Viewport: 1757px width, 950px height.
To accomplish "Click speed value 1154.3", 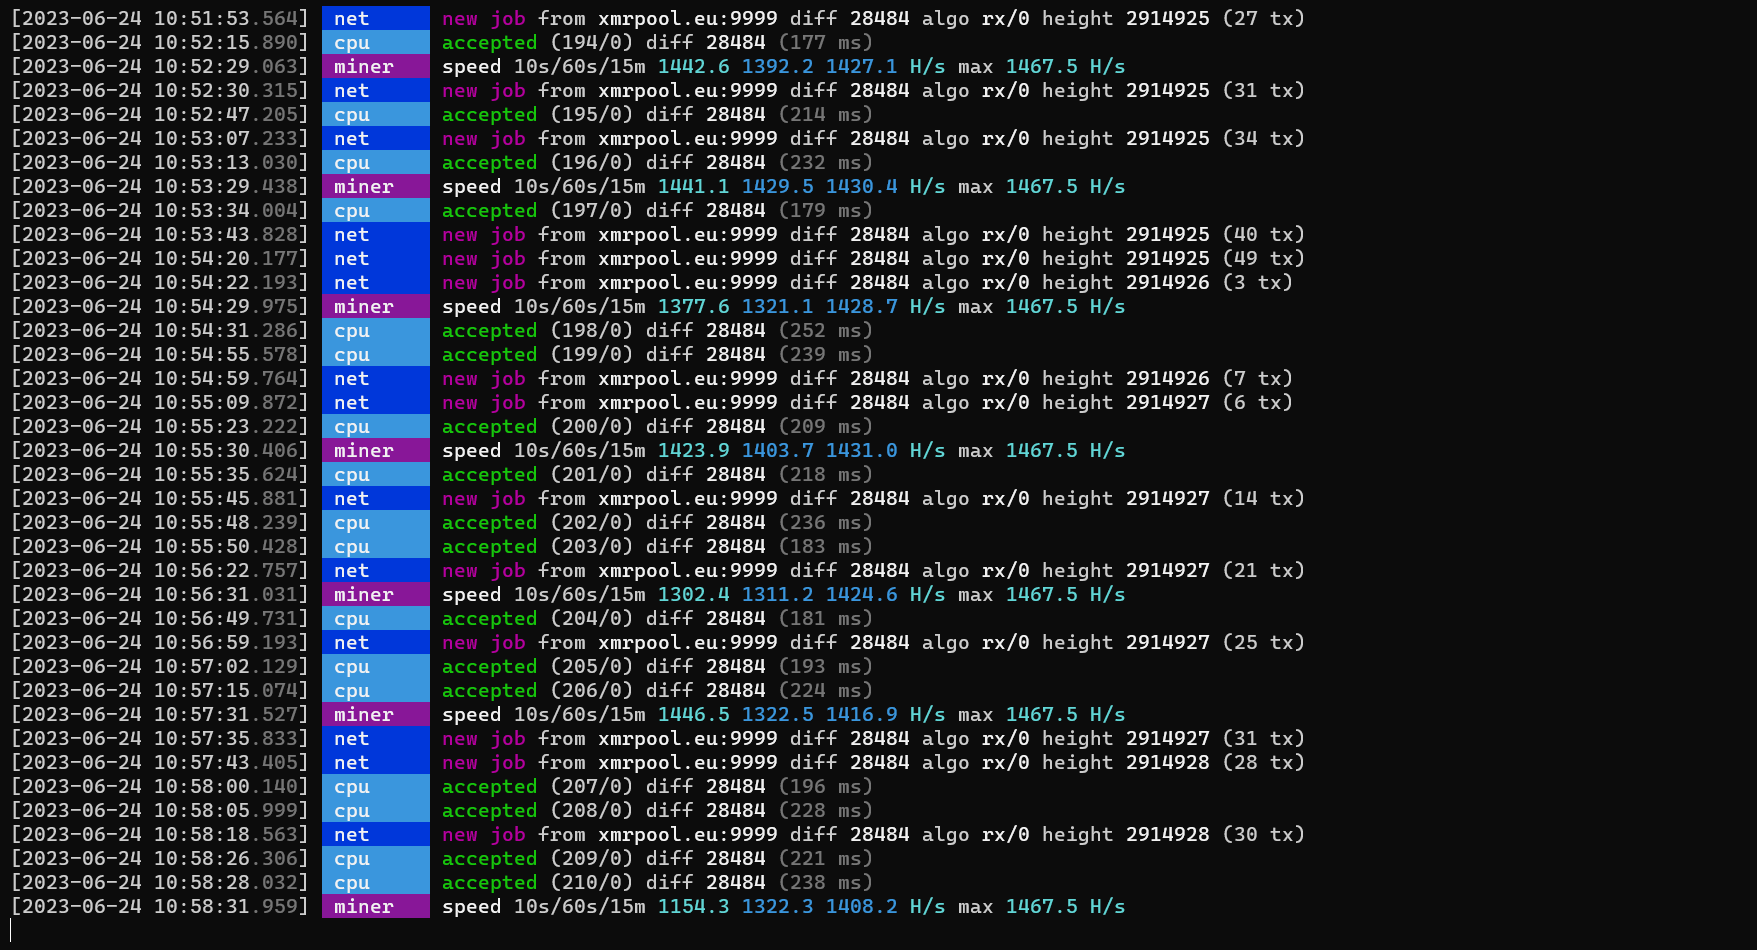I will 693,906.
